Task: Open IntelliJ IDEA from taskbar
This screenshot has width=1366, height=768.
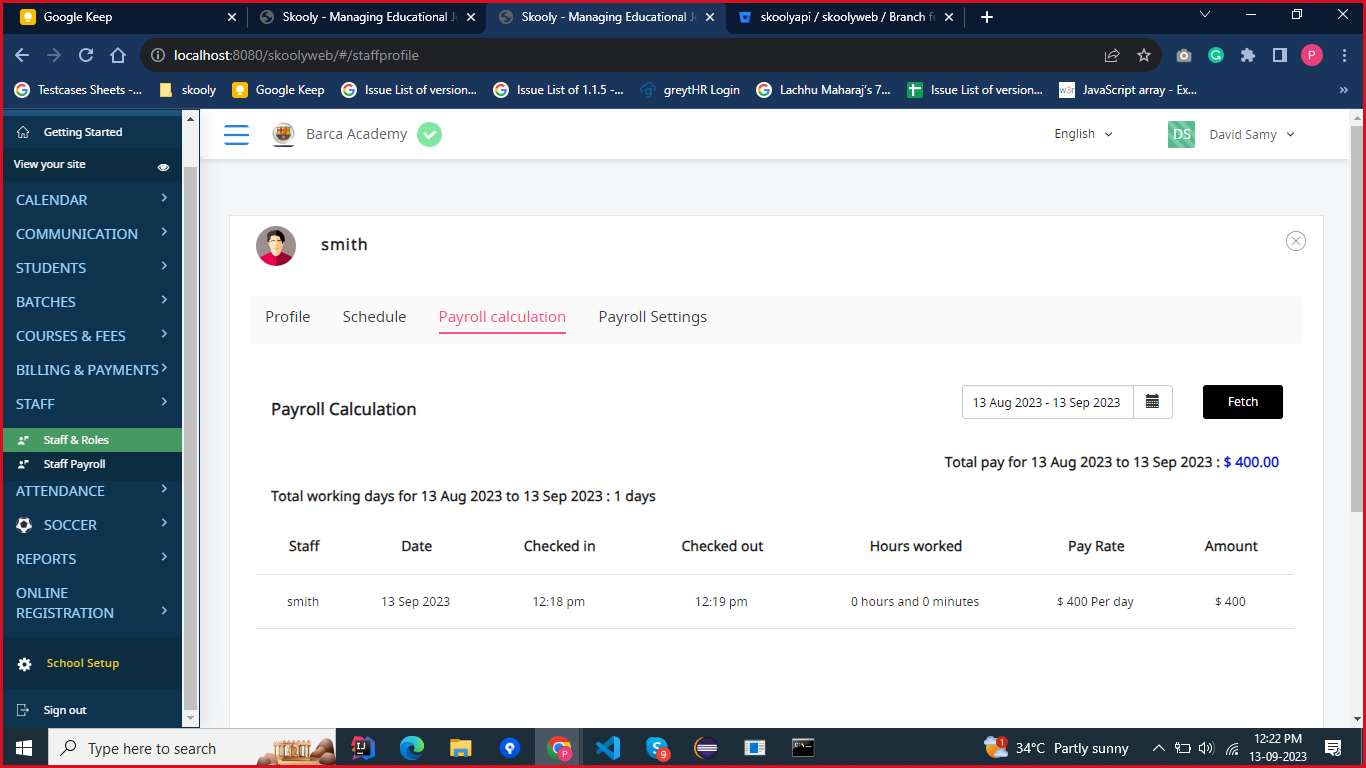Action: coord(362,748)
